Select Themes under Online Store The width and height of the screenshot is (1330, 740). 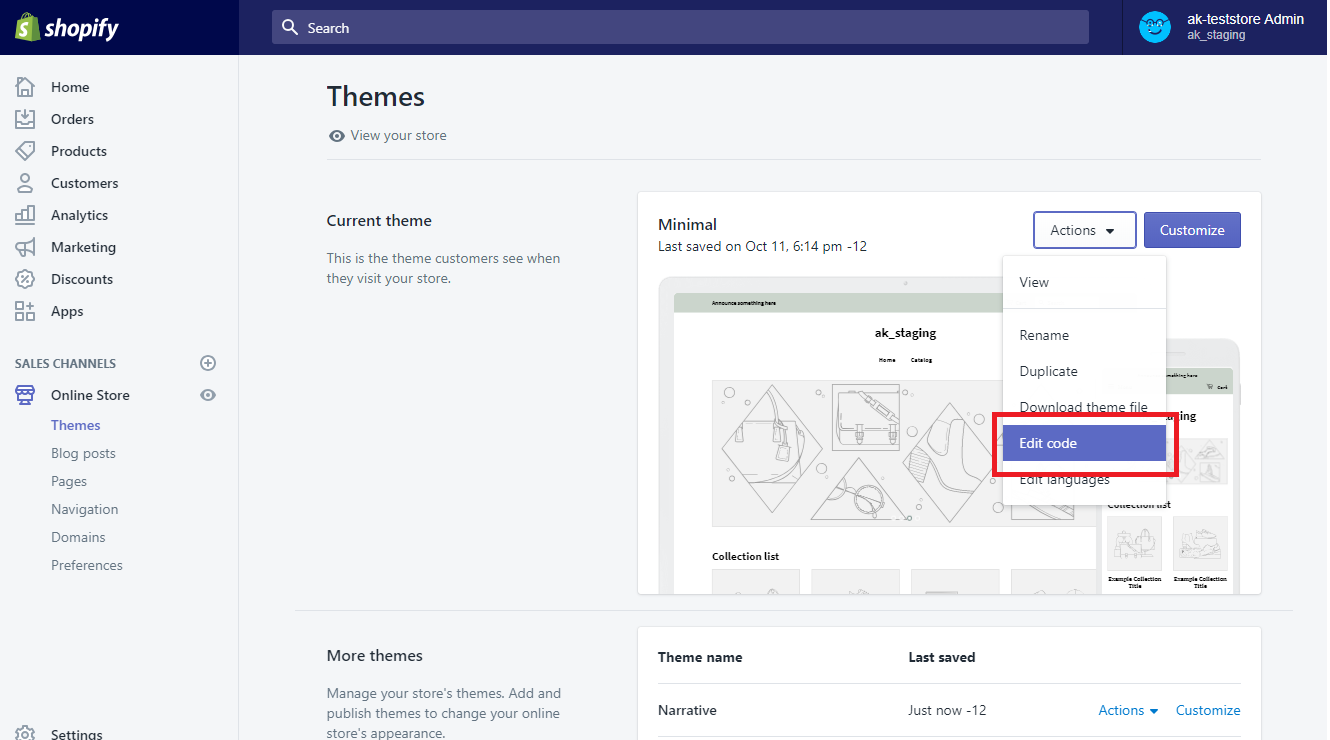(x=76, y=425)
